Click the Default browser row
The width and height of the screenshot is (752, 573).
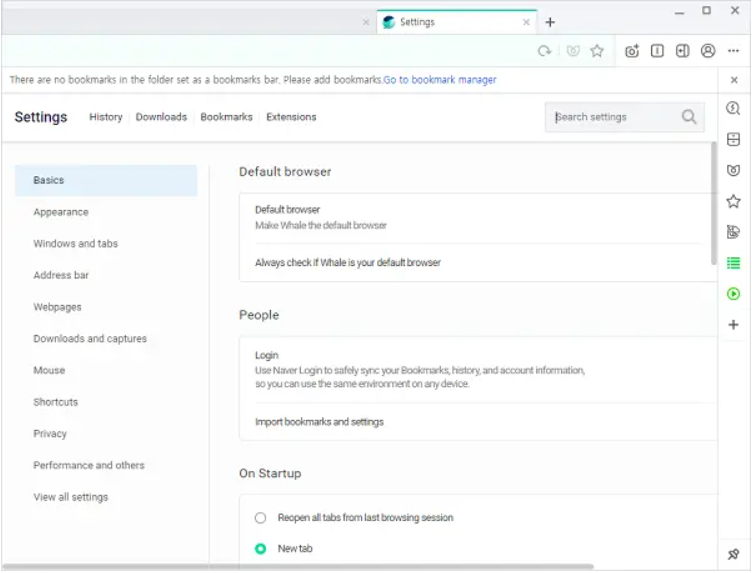[478, 217]
